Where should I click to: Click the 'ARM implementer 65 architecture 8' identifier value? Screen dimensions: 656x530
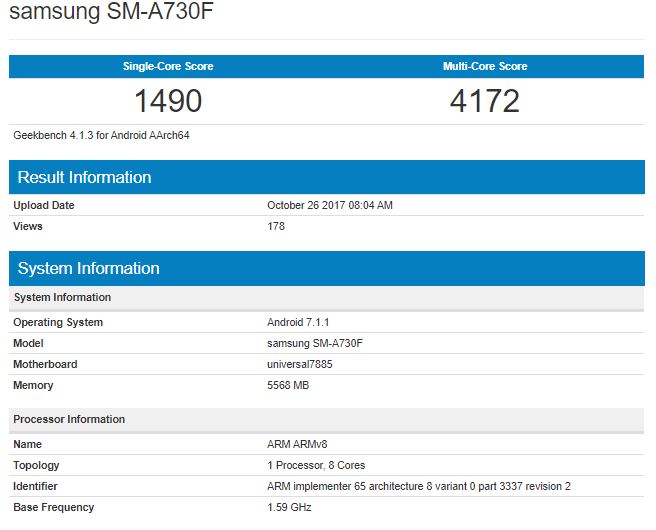[x=419, y=486]
